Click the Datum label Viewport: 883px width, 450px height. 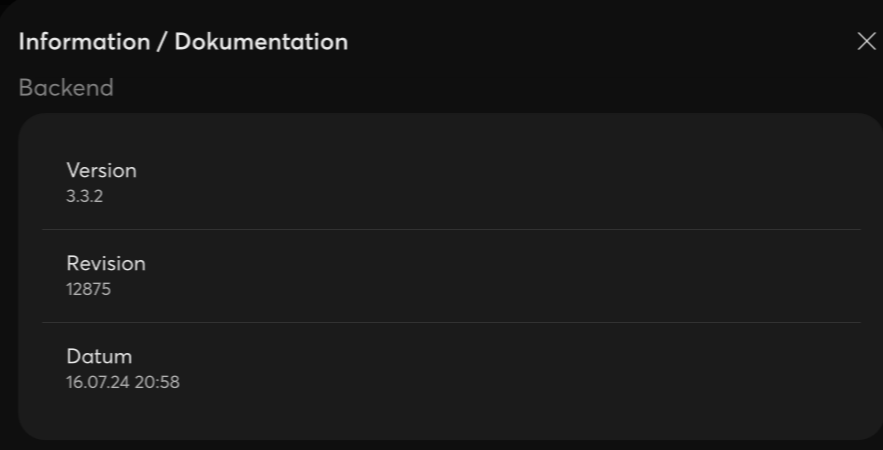click(x=99, y=356)
